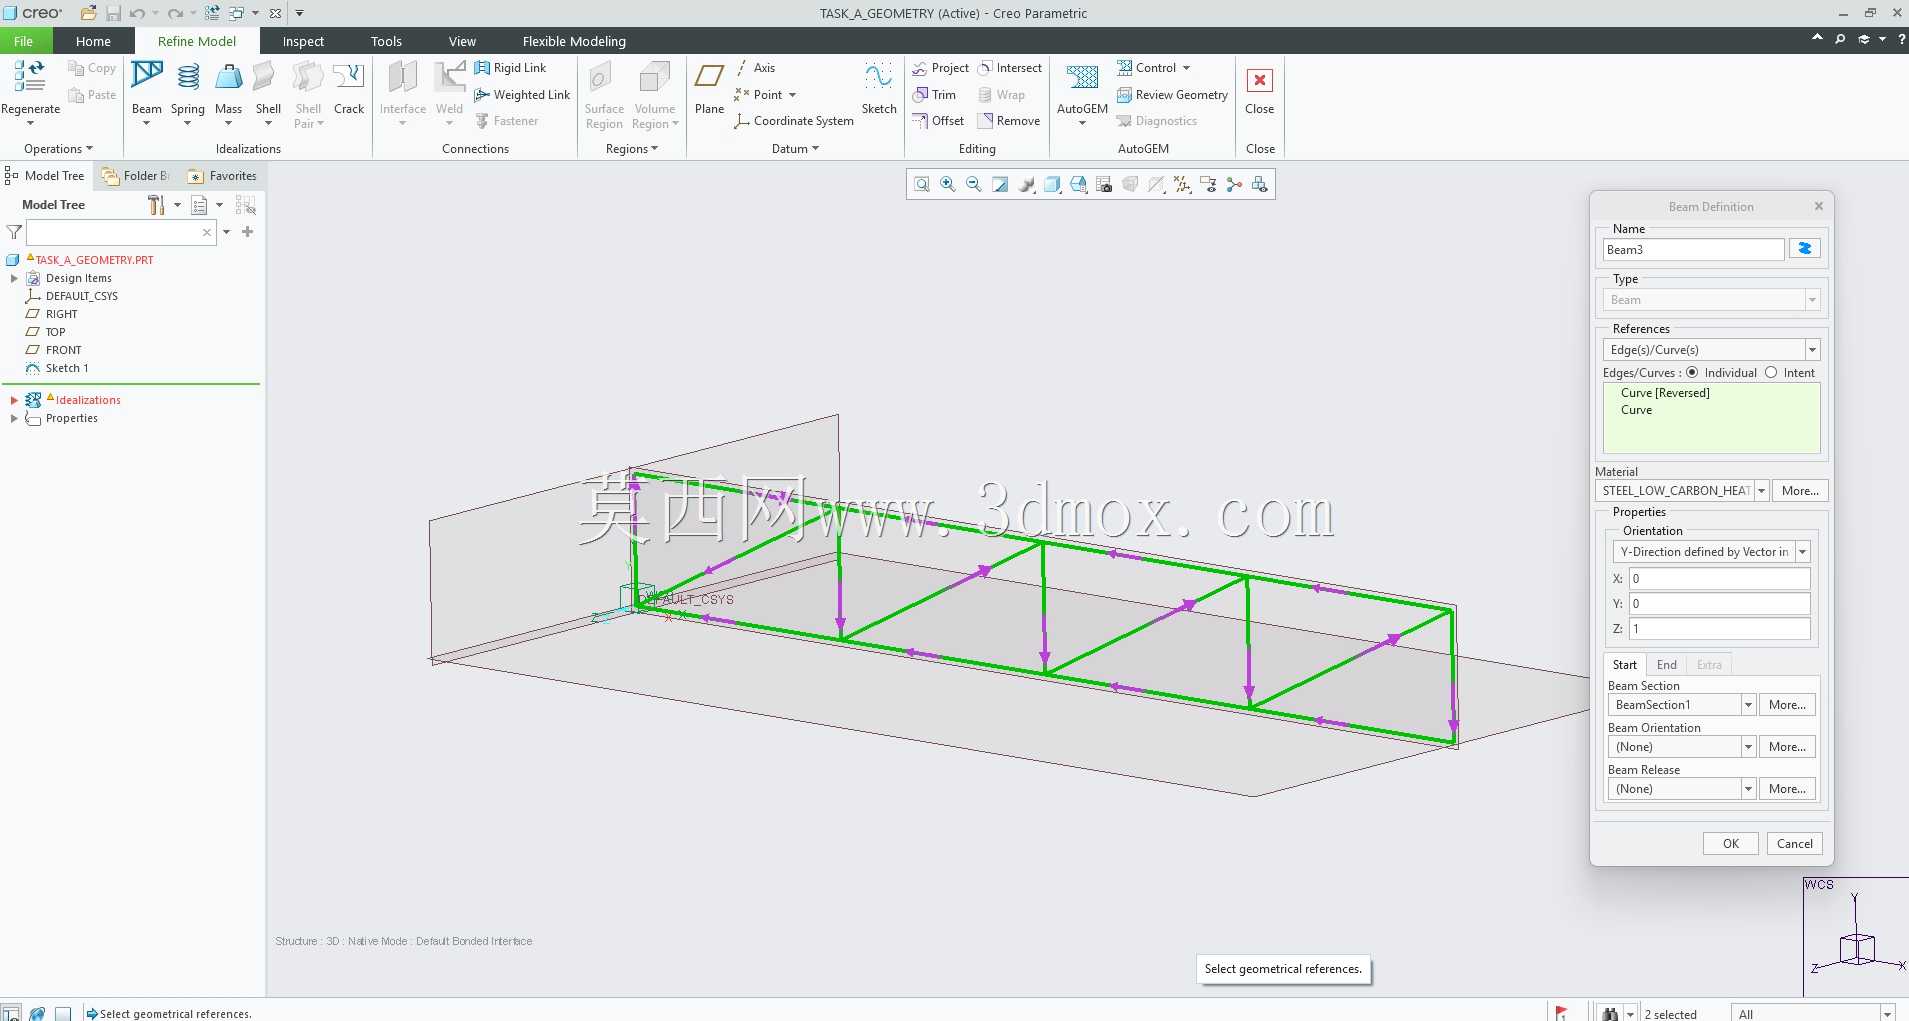This screenshot has height=1021, width=1909.
Task: Open the Datum group dropdown
Action: coord(795,149)
